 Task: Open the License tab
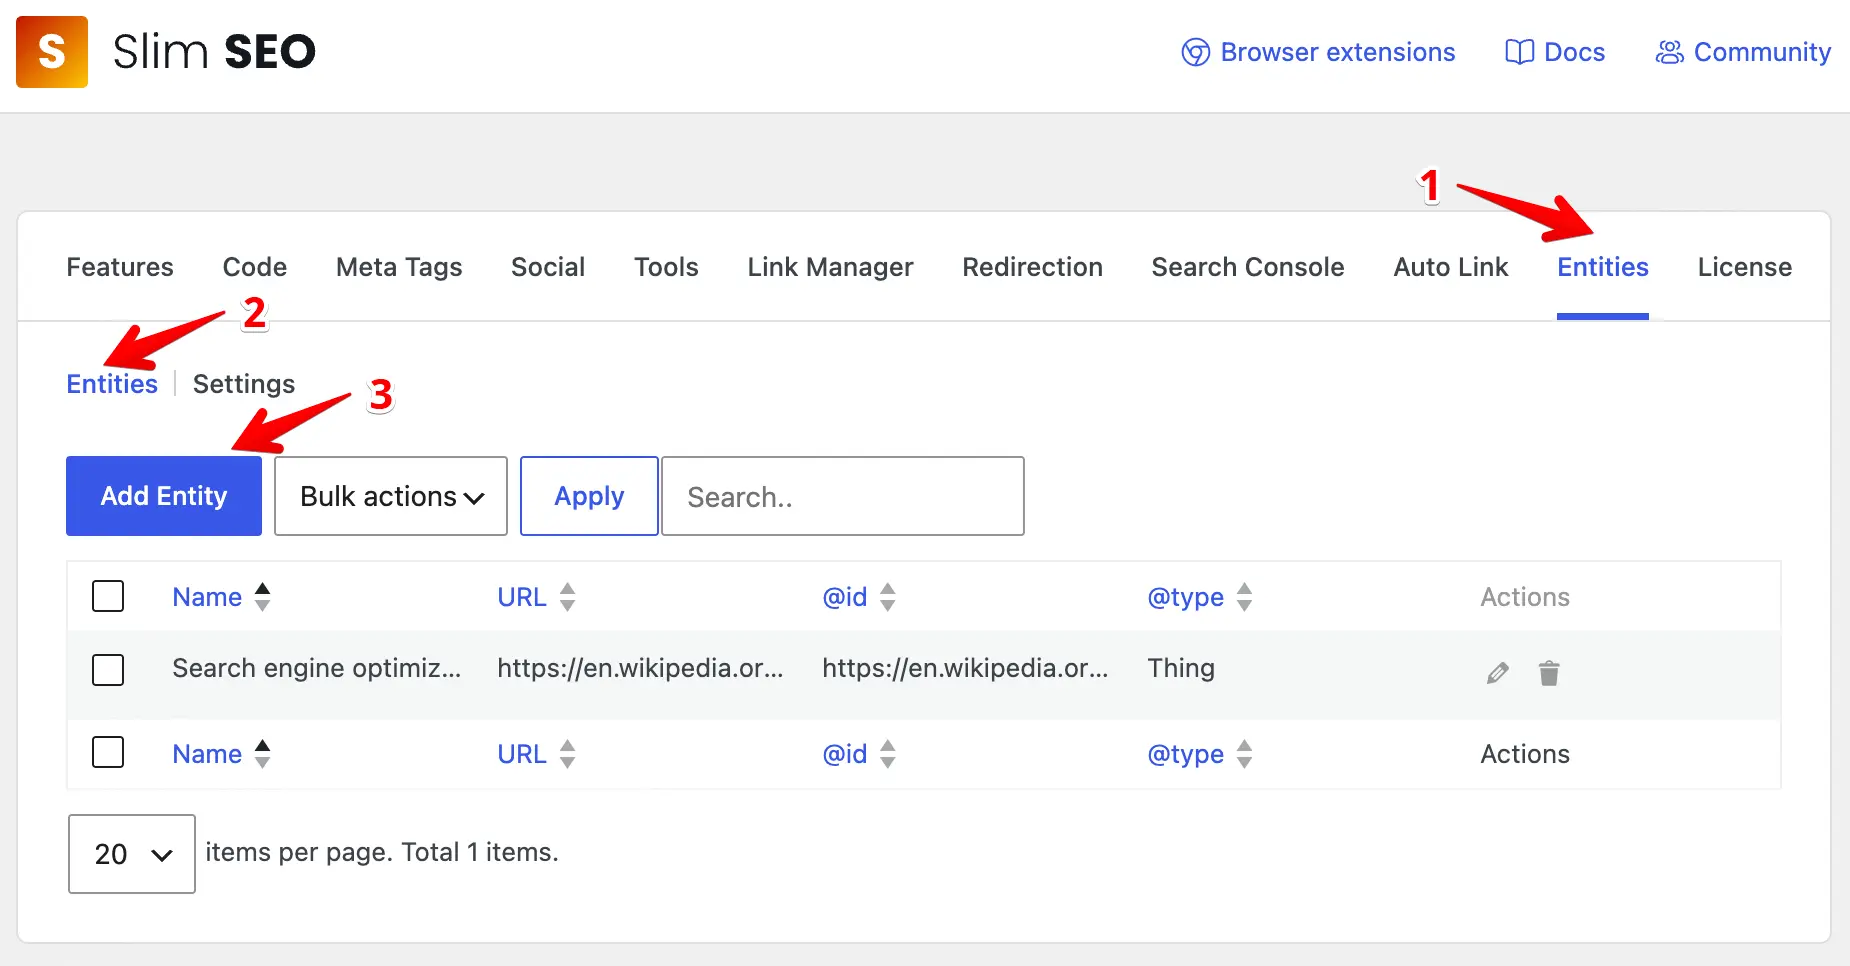pyautogui.click(x=1745, y=267)
